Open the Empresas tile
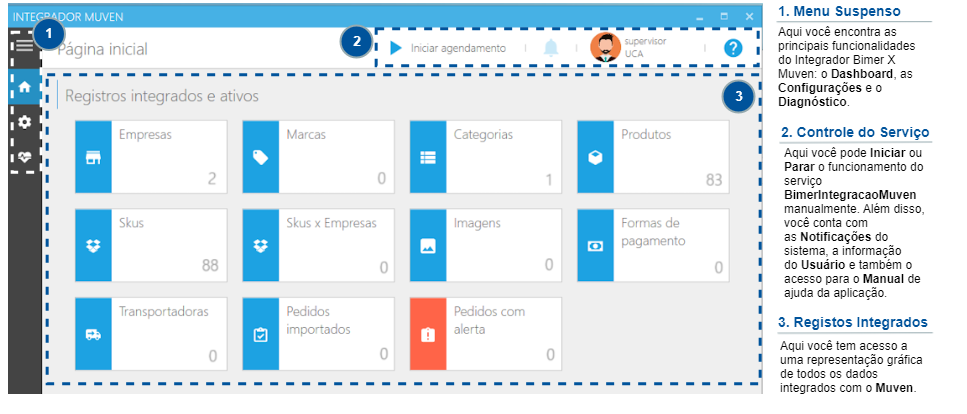This screenshot has width=967, height=414. tap(152, 156)
